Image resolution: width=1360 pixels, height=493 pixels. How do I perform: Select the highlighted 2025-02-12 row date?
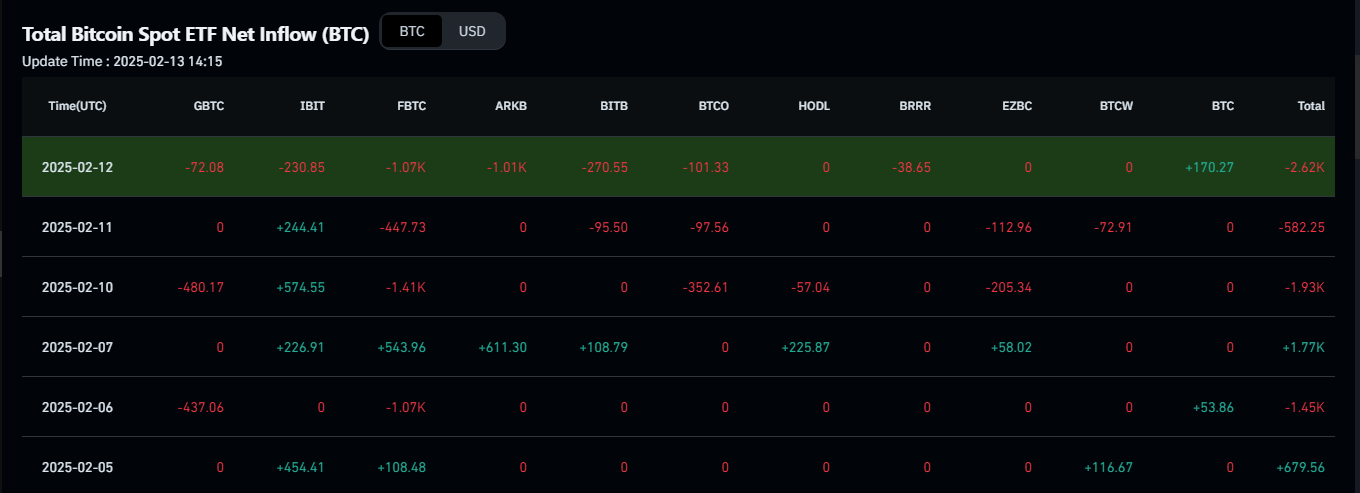tap(77, 167)
